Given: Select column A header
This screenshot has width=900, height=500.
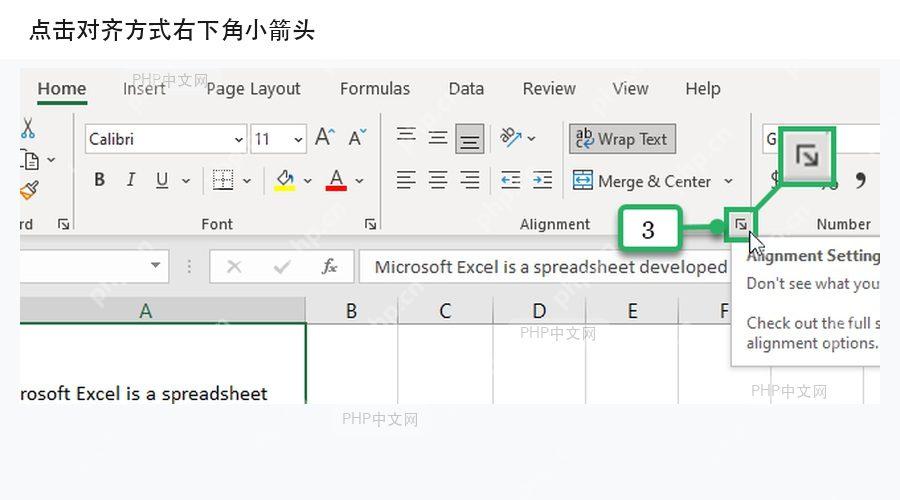Looking at the screenshot, I should click(x=163, y=311).
